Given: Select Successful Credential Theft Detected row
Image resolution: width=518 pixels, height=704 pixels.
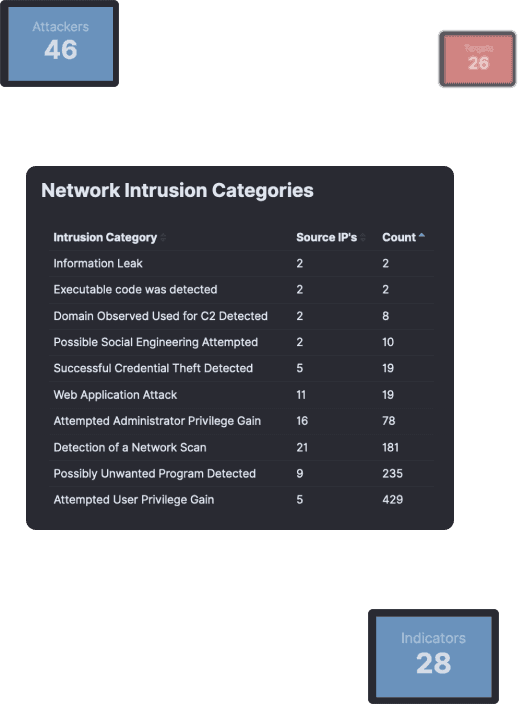Looking at the screenshot, I should tap(241, 369).
